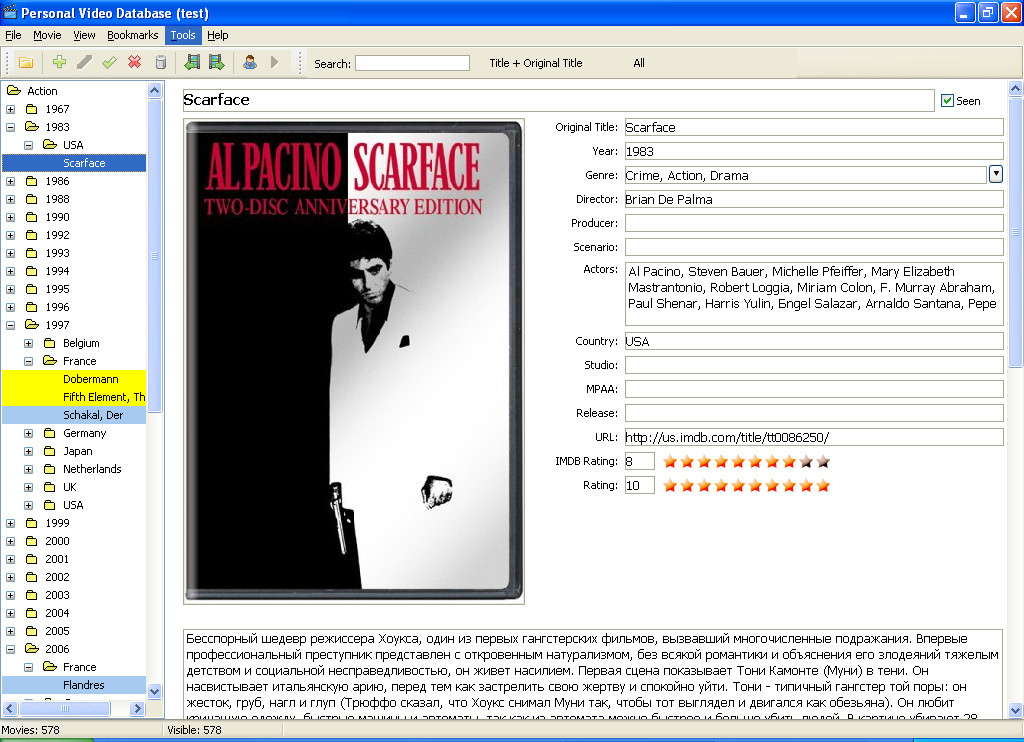Screen dimensions: 1024x742
Task: Open the Bookmarks menu
Action: (133, 35)
